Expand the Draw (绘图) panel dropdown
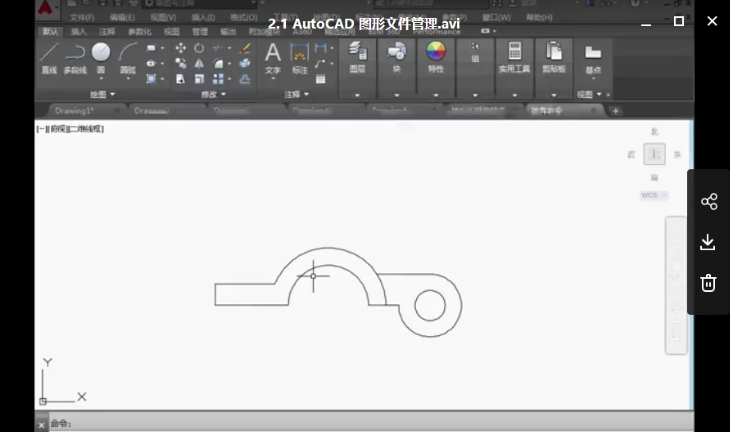The height and width of the screenshot is (432, 730). coord(102,94)
